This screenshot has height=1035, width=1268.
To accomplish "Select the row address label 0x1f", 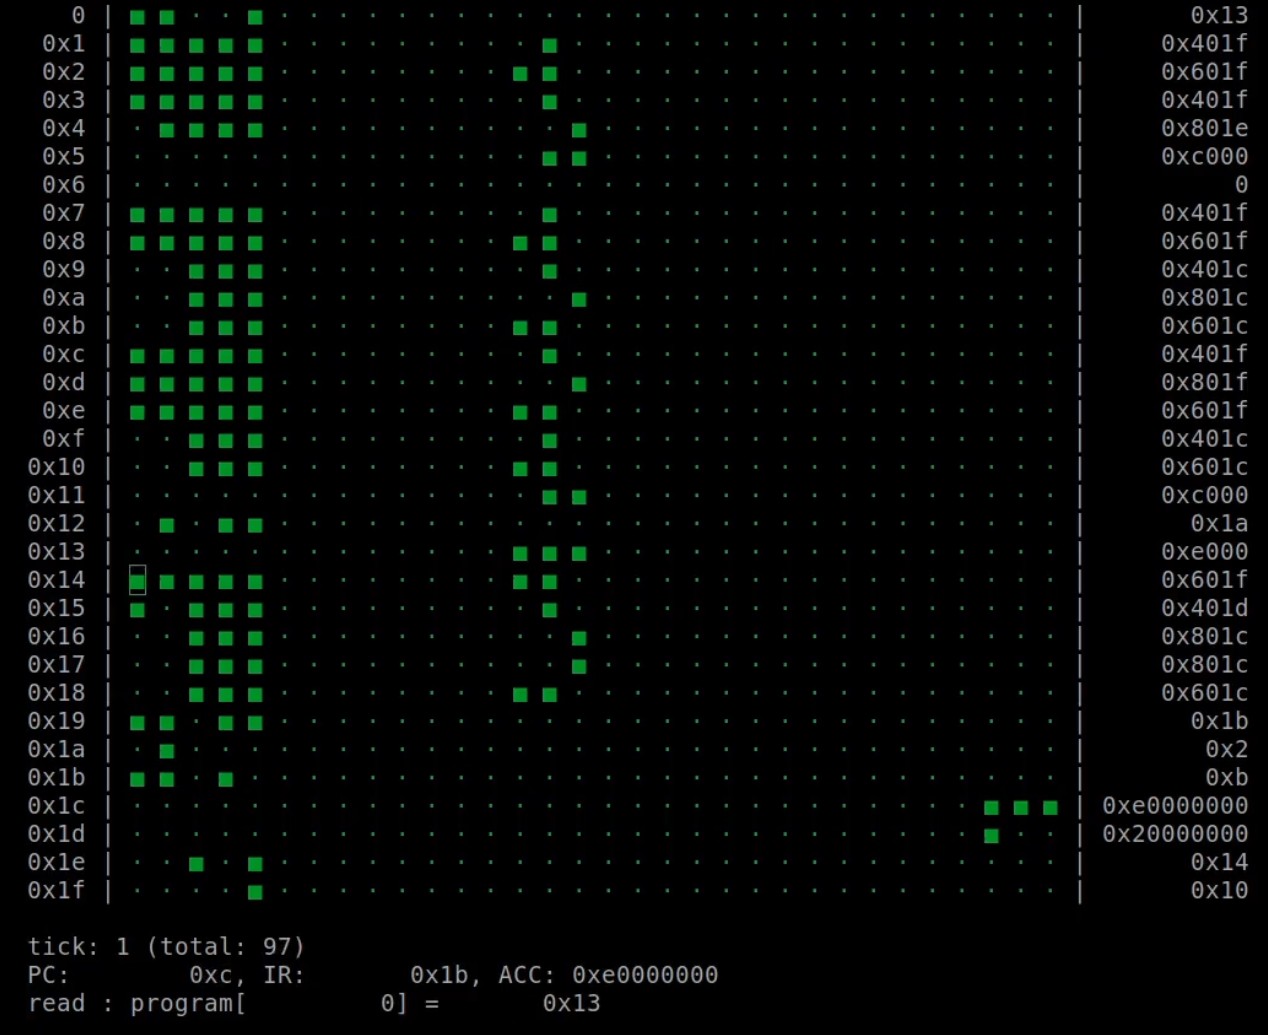I will point(56,890).
